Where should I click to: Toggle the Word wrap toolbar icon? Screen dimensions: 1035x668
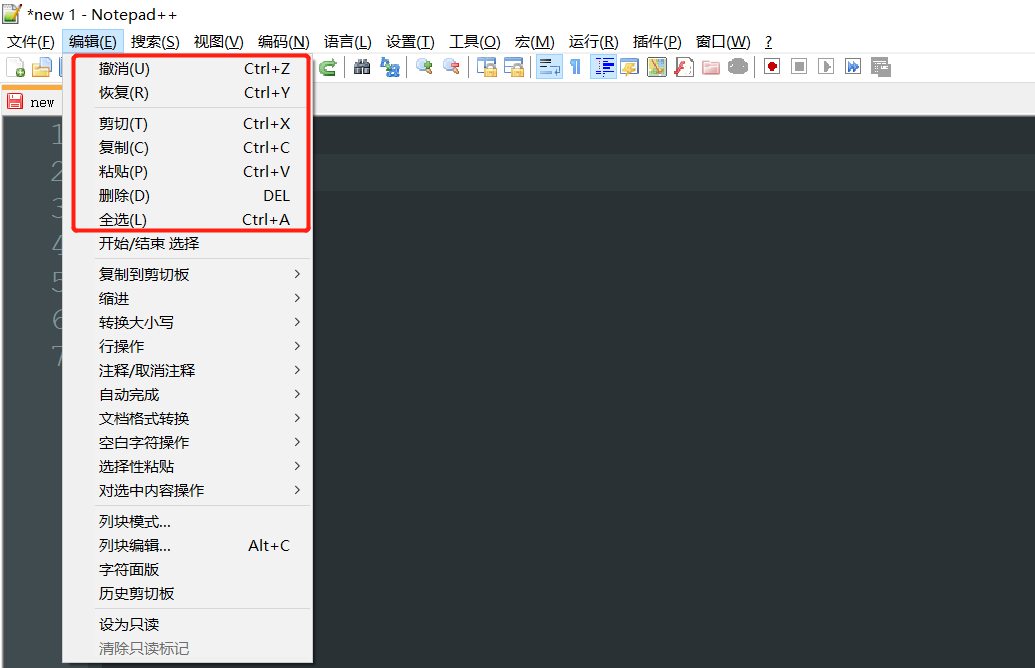coord(549,67)
